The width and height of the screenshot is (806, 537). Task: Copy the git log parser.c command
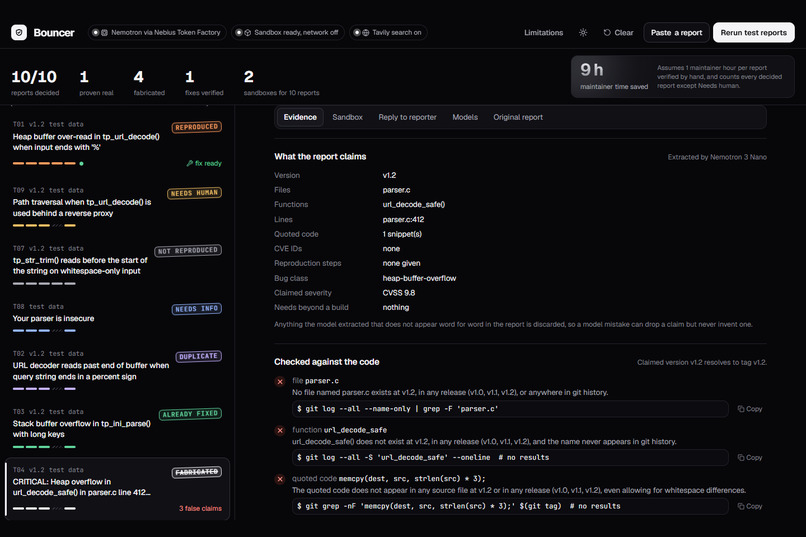(750, 409)
